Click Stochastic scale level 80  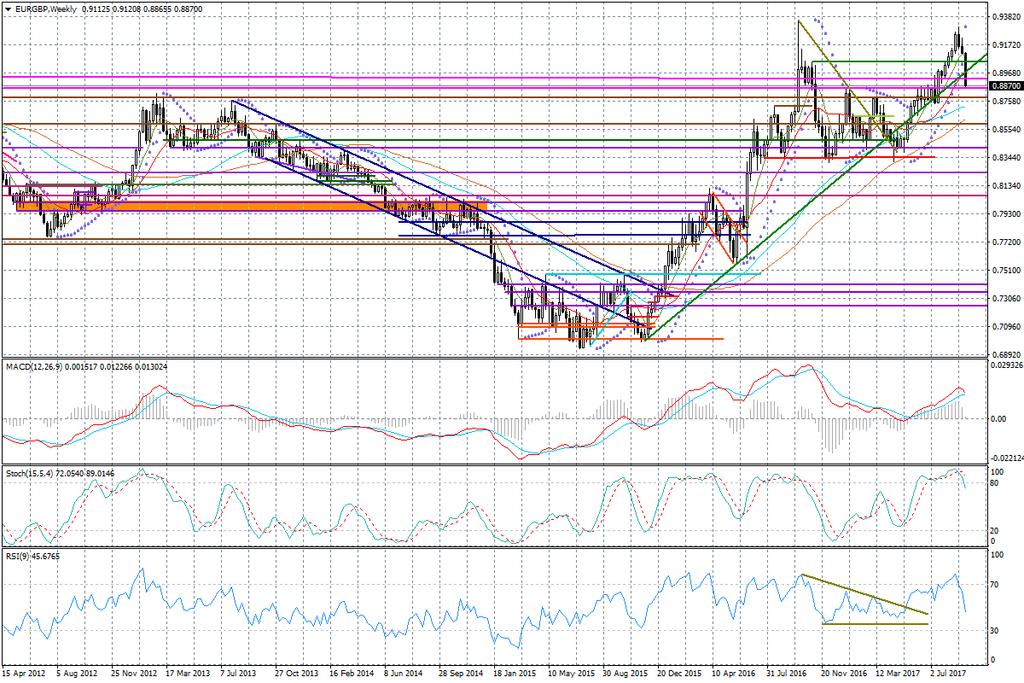pos(995,483)
